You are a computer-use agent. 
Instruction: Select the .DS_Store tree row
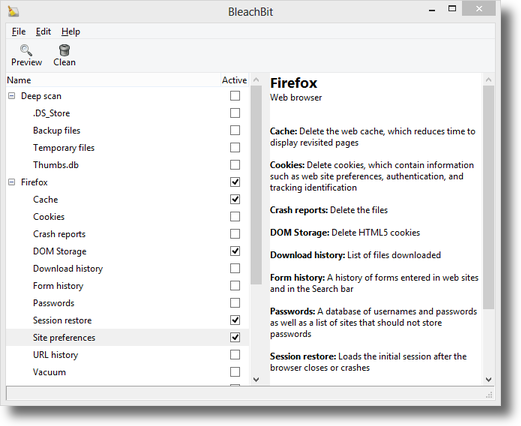[x=127, y=113]
